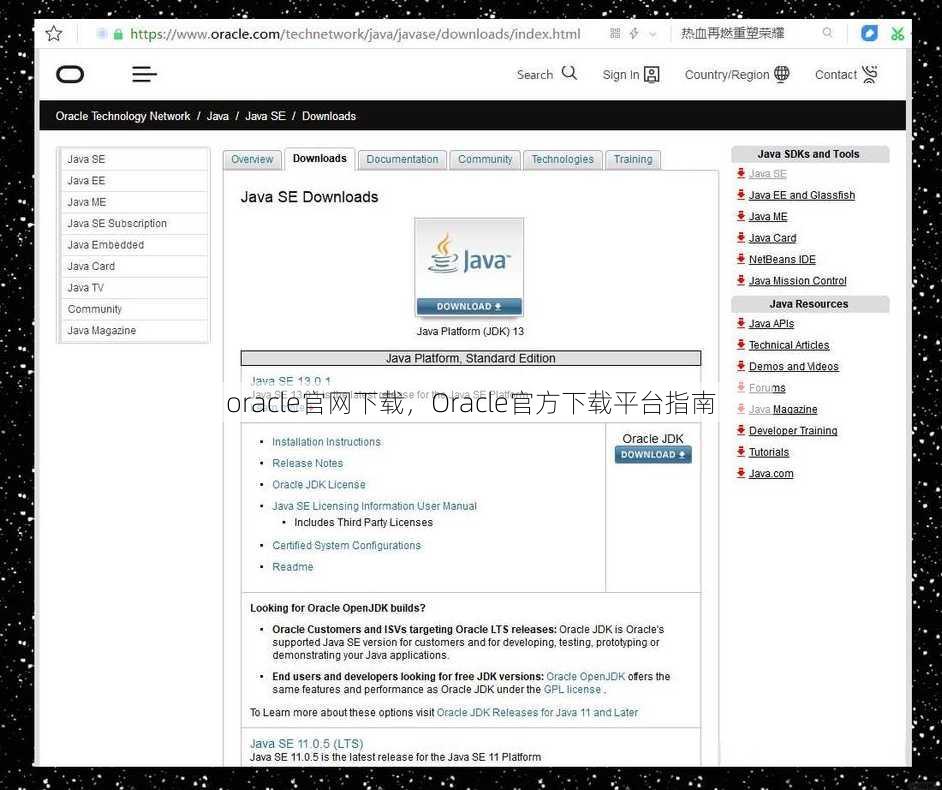Viewport: 942px width, 790px height.
Task: Click the DOWNLOAD button under Java logo
Action: point(469,306)
